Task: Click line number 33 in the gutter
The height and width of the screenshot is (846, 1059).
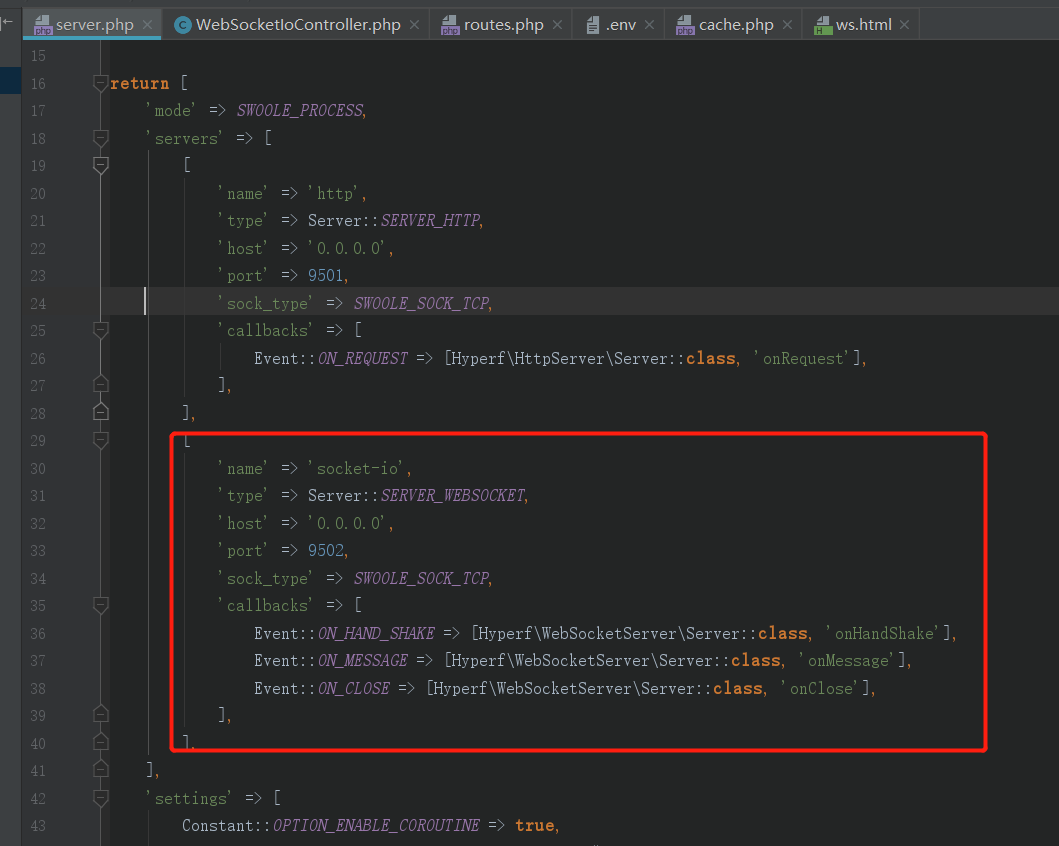Action: [x=38, y=551]
